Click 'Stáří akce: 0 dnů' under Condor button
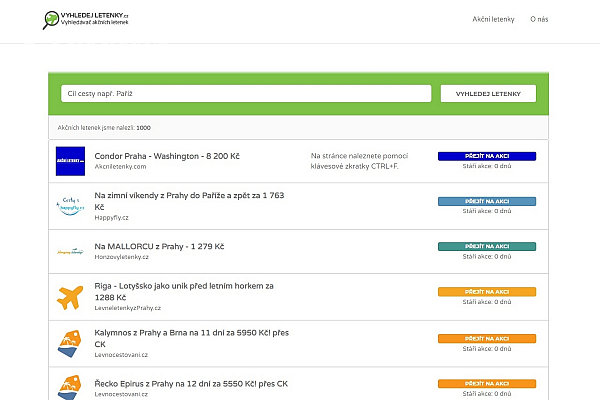The height and width of the screenshot is (400, 600). [487, 166]
